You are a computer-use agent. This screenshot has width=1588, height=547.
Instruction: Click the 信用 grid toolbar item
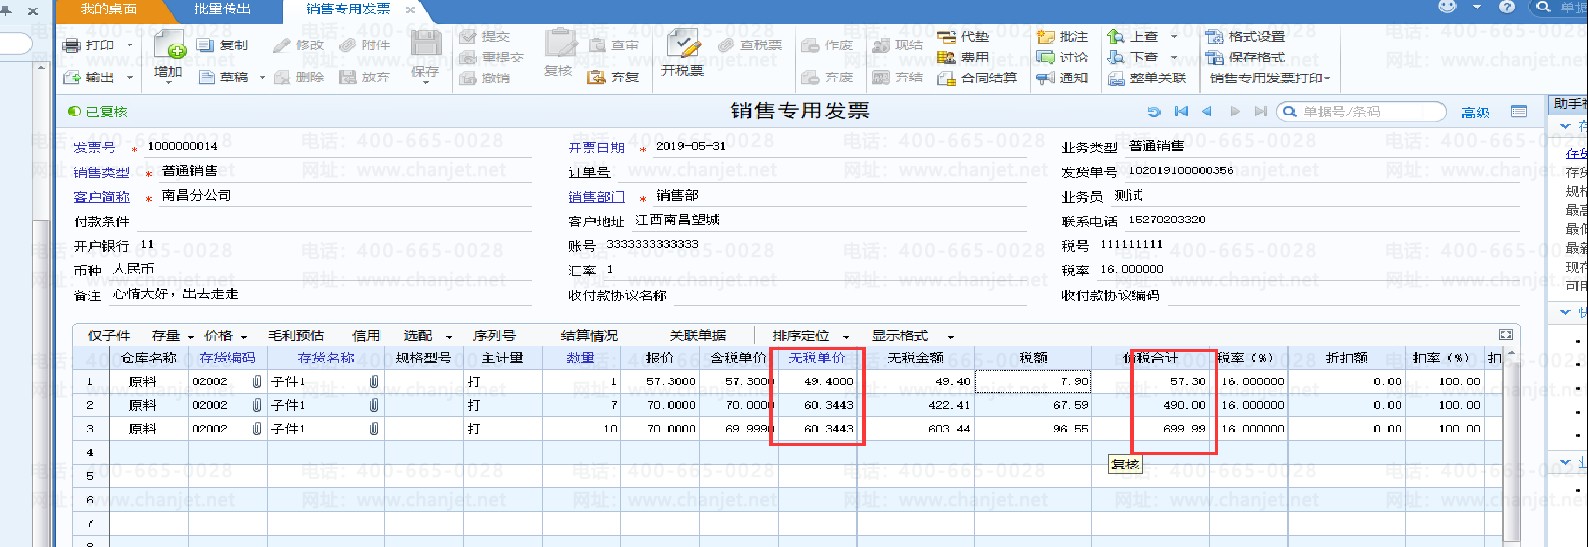pyautogui.click(x=366, y=336)
